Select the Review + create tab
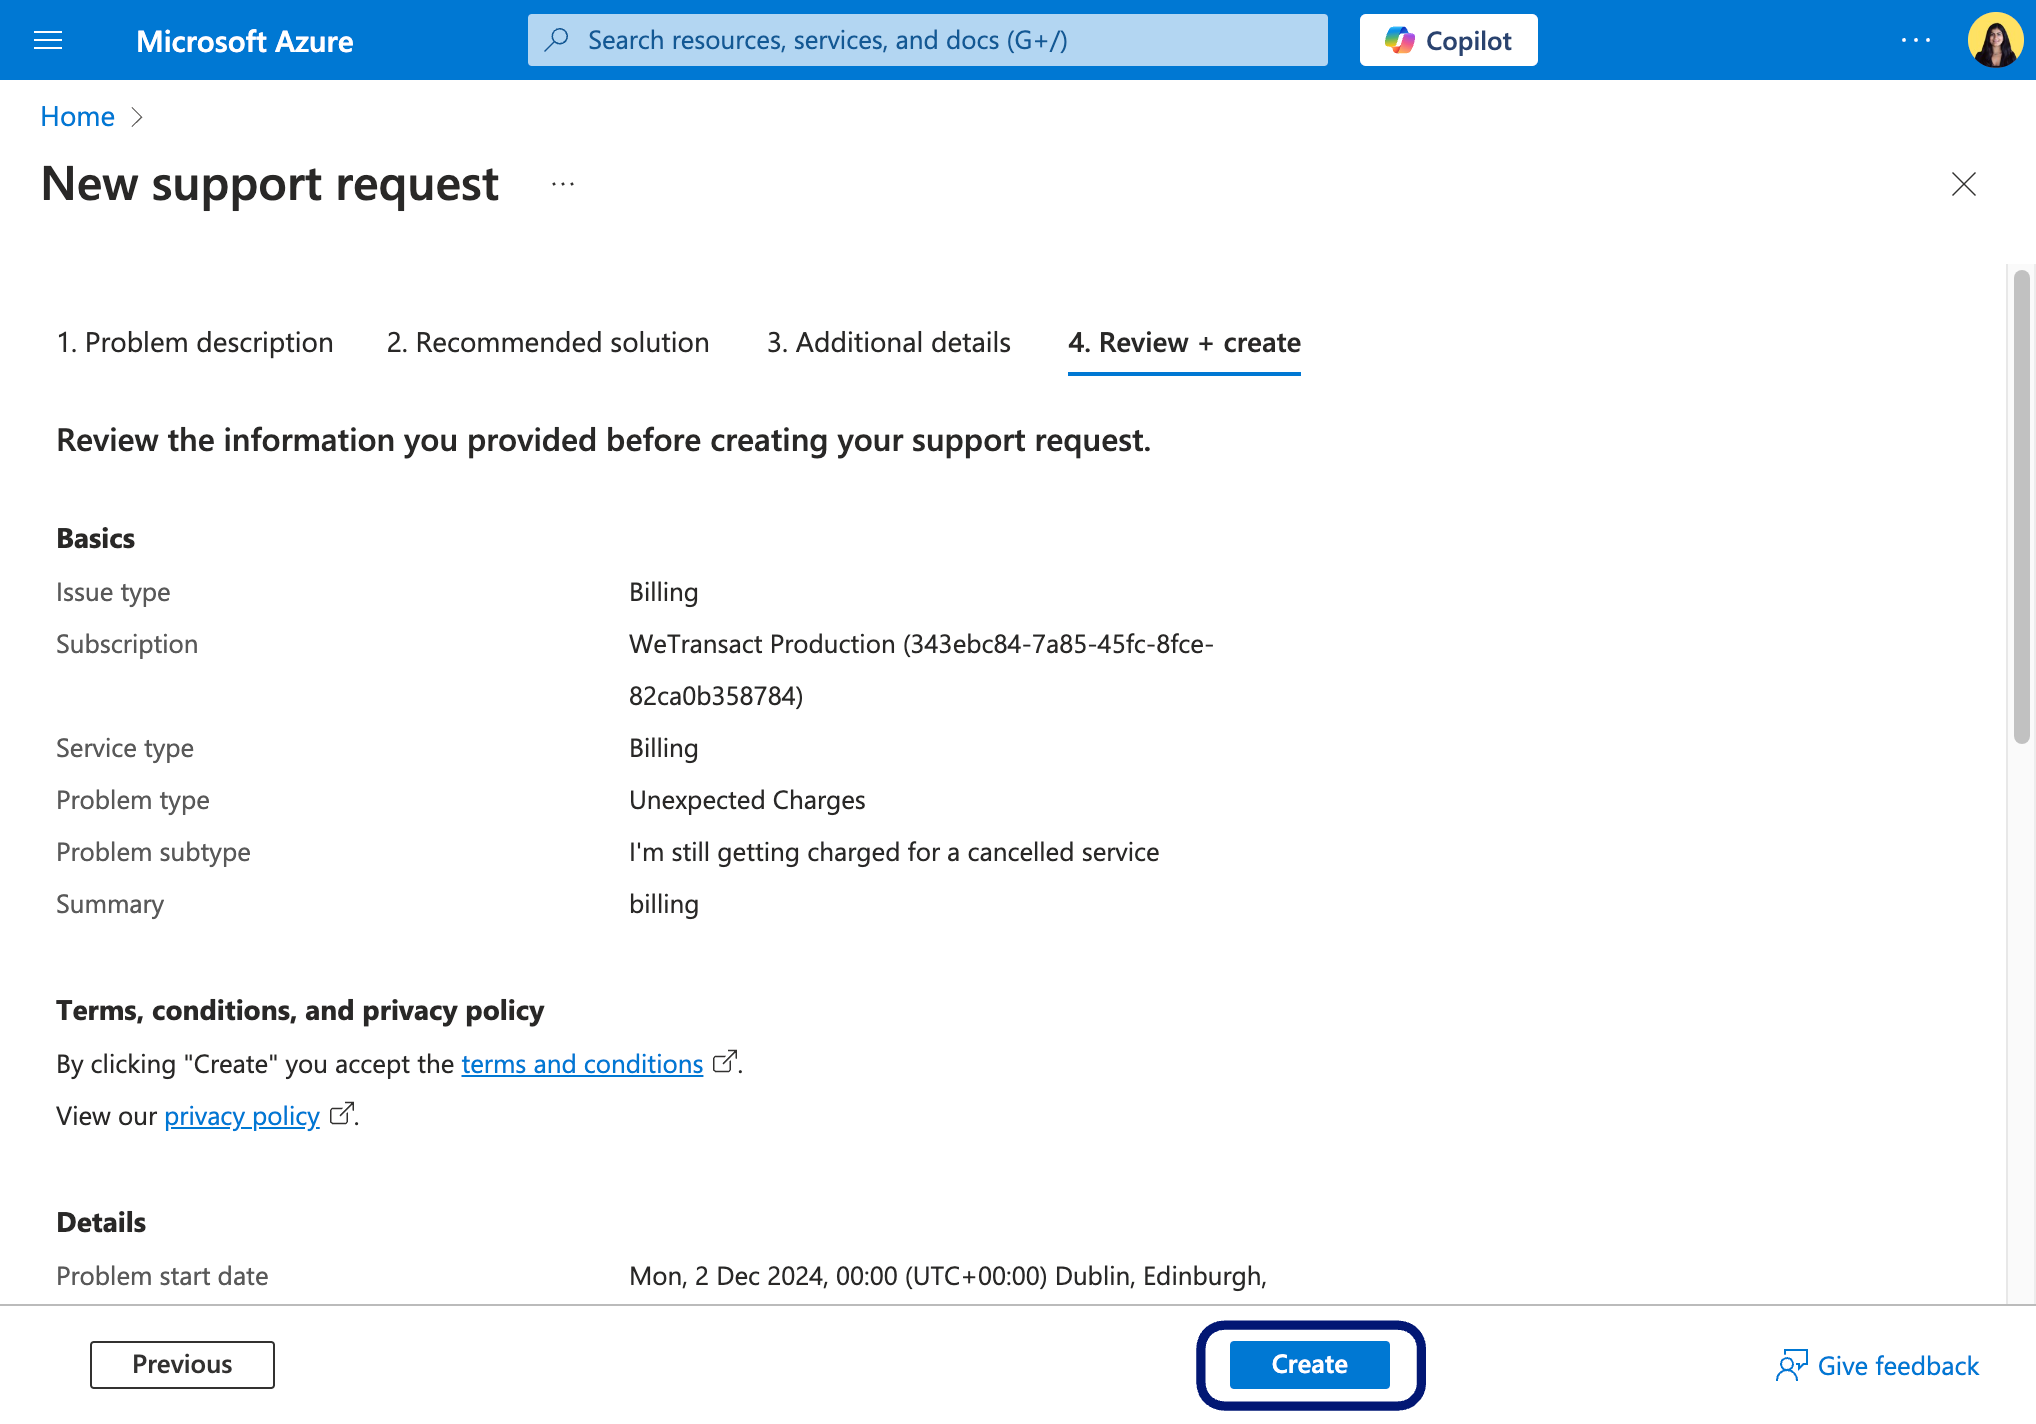Viewport: 2036px width, 1424px height. [1184, 342]
